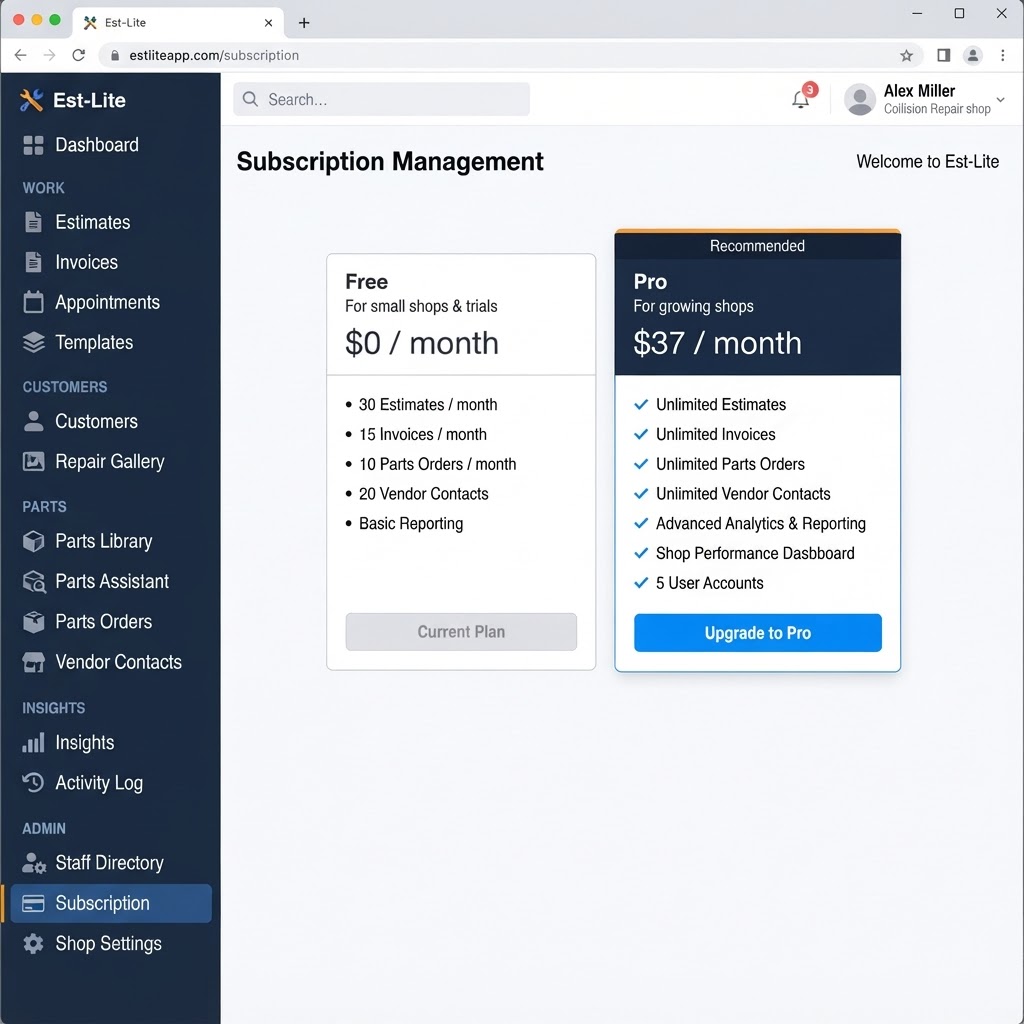Viewport: 1024px width, 1024px height.
Task: Click the $0 / month price
Action: tap(421, 343)
